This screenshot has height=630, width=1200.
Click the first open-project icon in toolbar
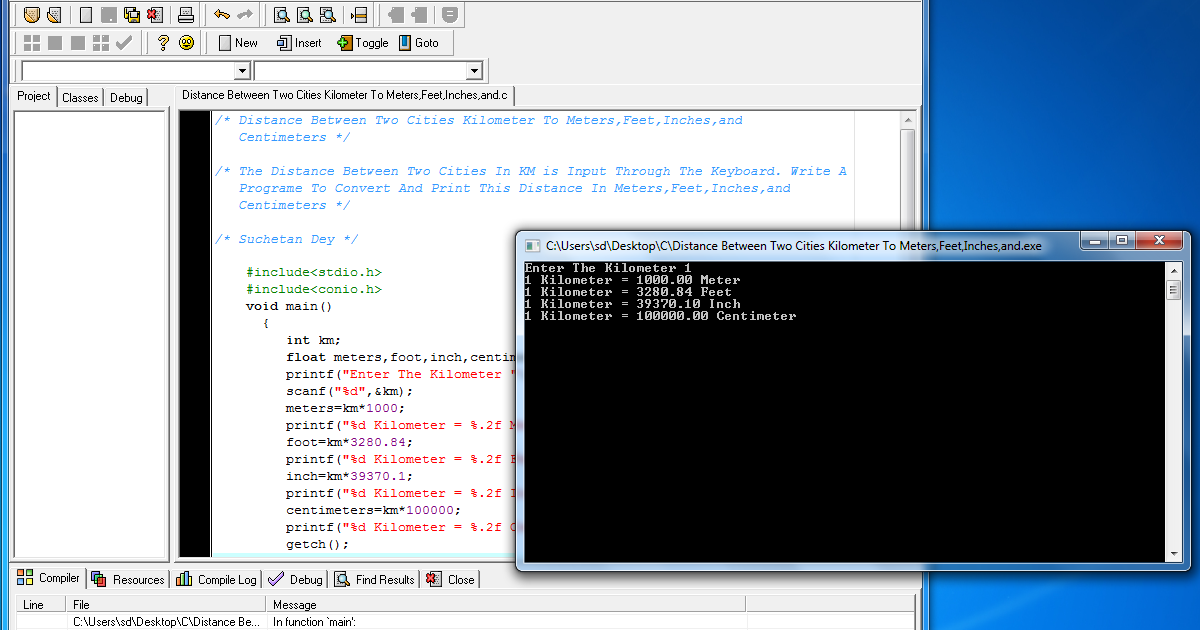point(32,15)
